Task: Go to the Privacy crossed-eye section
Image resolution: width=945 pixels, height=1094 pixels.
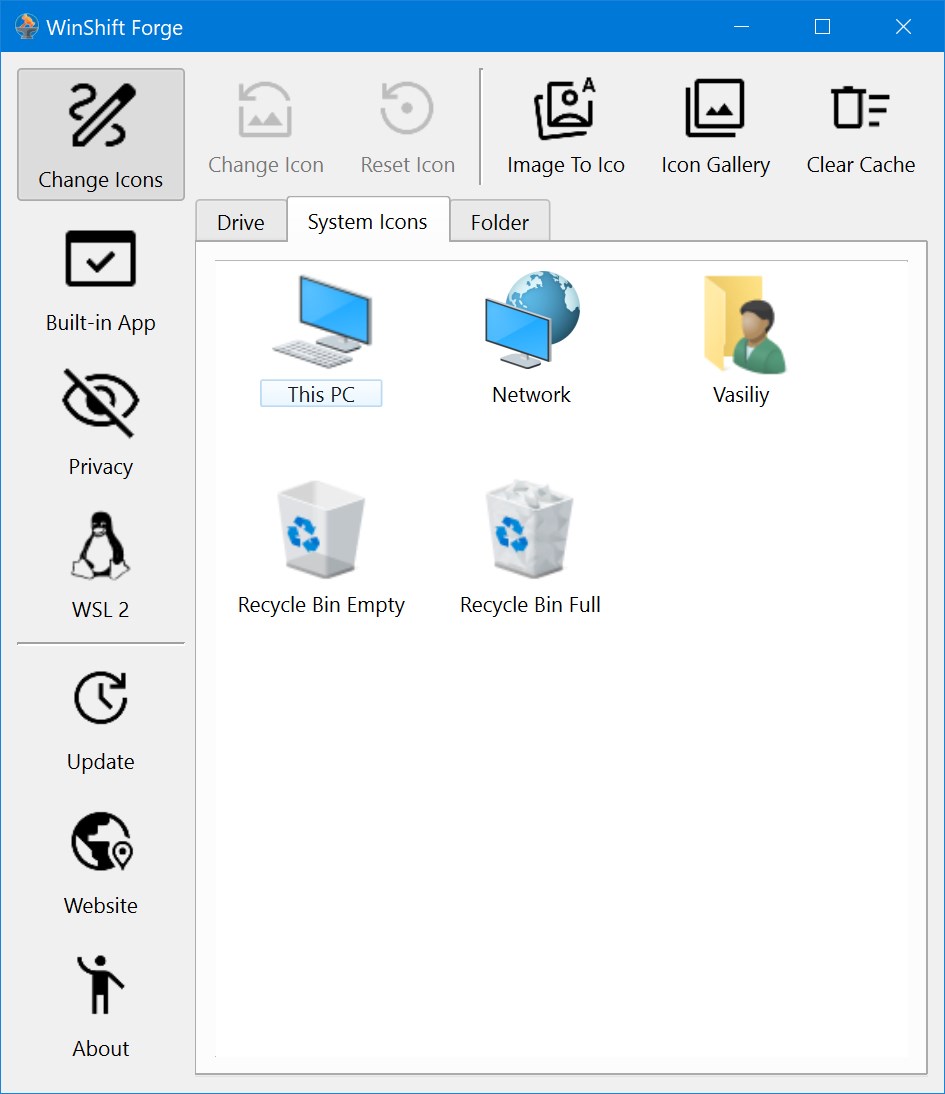Action: pyautogui.click(x=101, y=423)
